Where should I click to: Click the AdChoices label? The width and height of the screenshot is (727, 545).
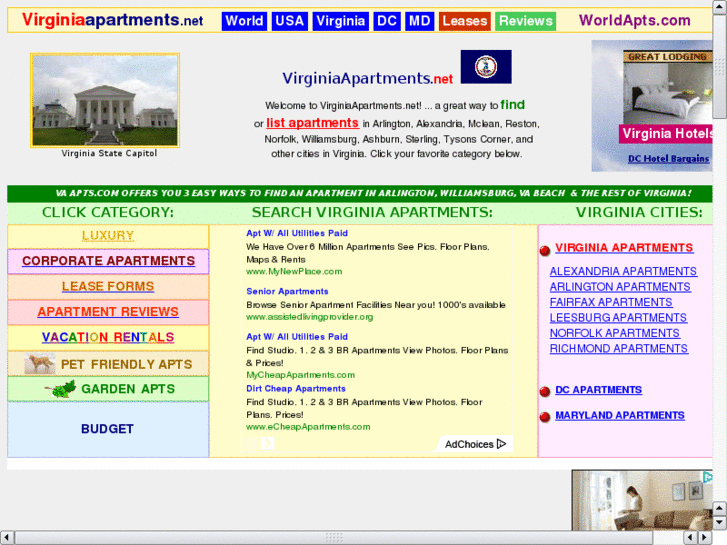469,444
